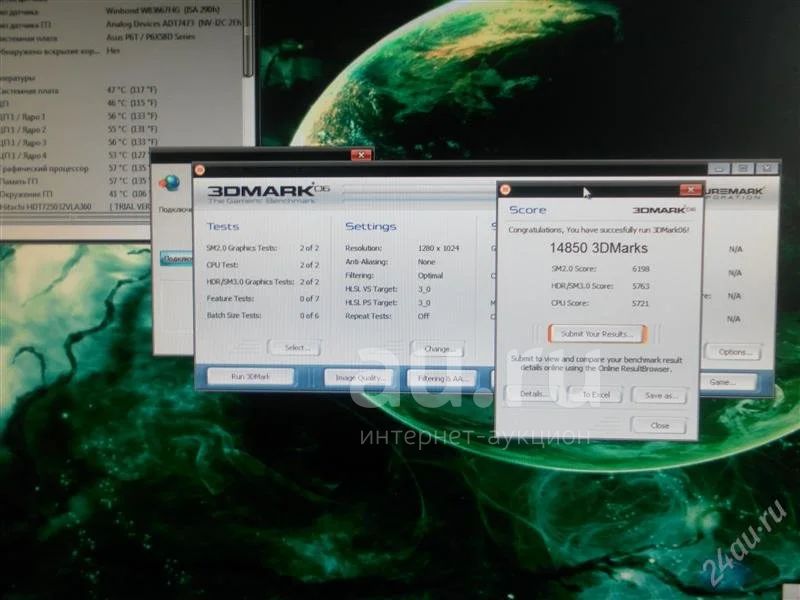Click the Resolution value 1280 x 1024
Screen dimensions: 800x600
438,248
